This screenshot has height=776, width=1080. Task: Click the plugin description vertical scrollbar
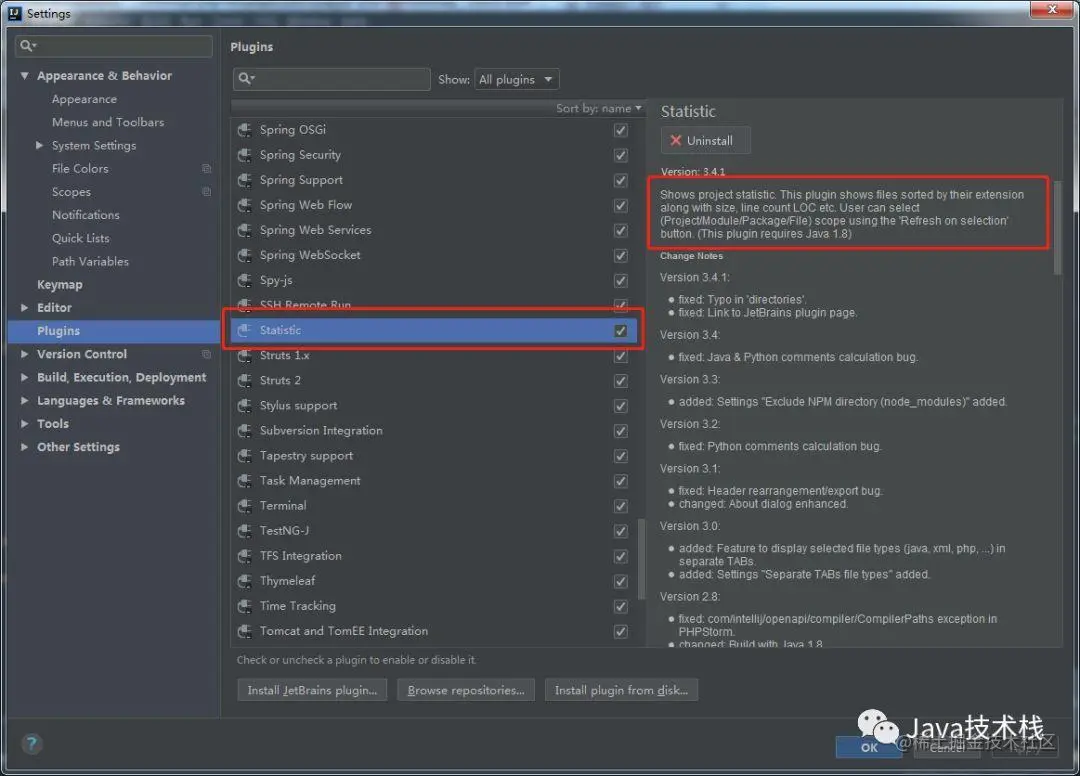[1058, 227]
